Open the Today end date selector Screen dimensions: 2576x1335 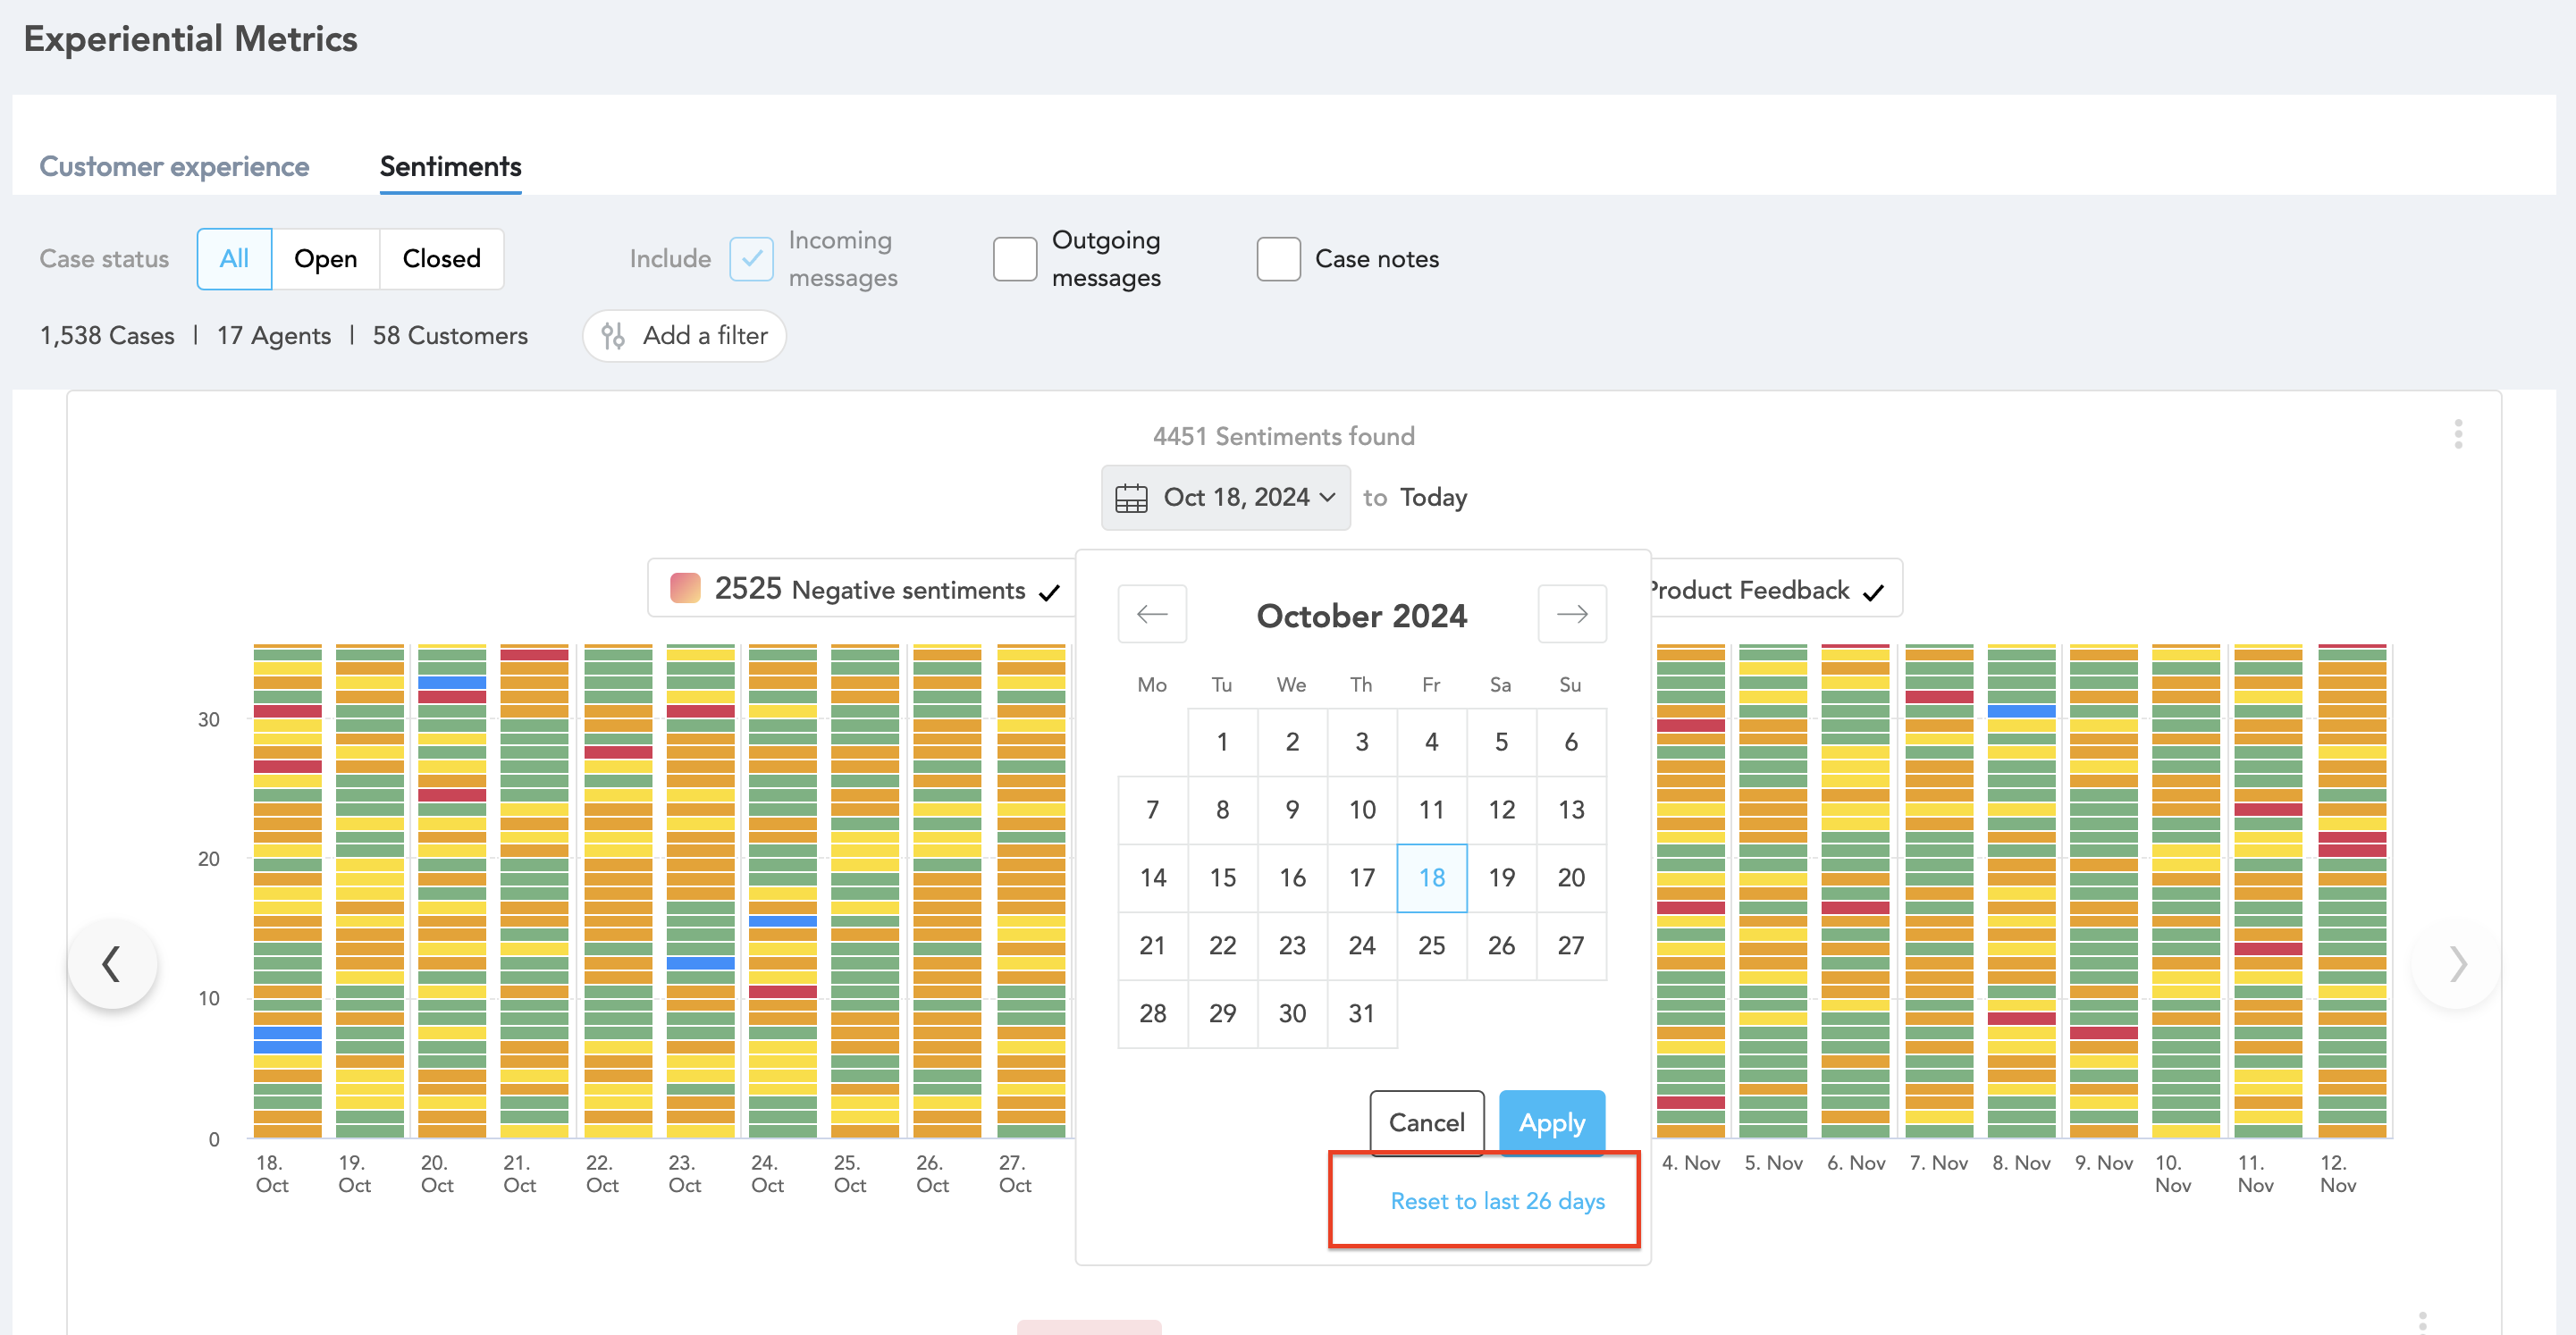pos(1433,498)
